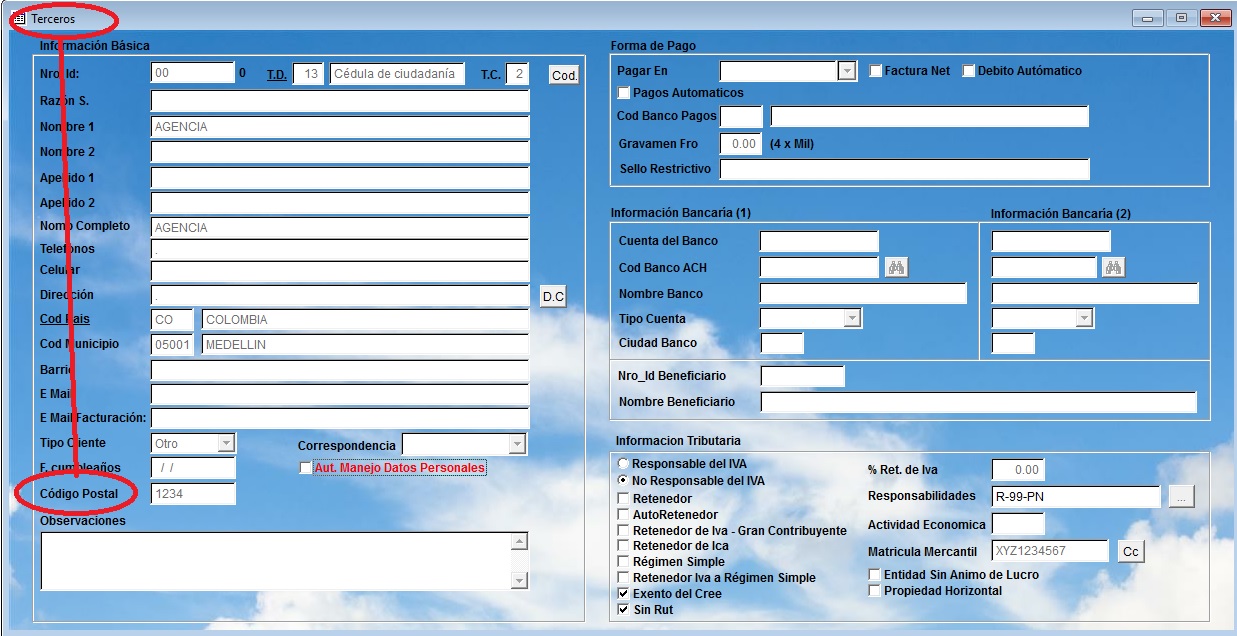Open the Pagar En dropdown

847,71
